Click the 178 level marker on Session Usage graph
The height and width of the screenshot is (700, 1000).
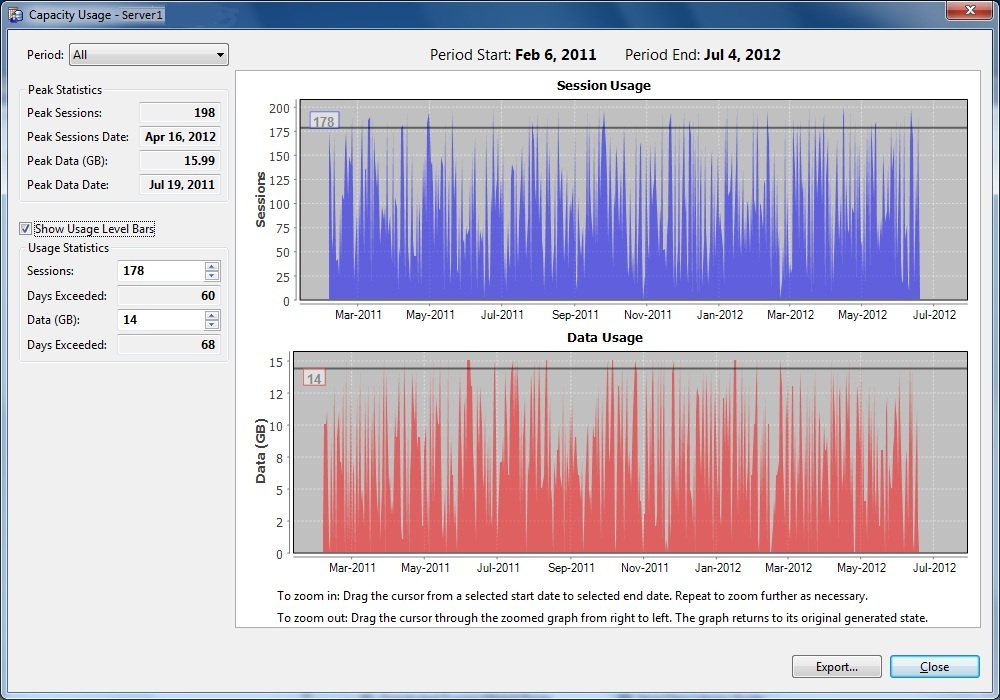pyautogui.click(x=323, y=122)
